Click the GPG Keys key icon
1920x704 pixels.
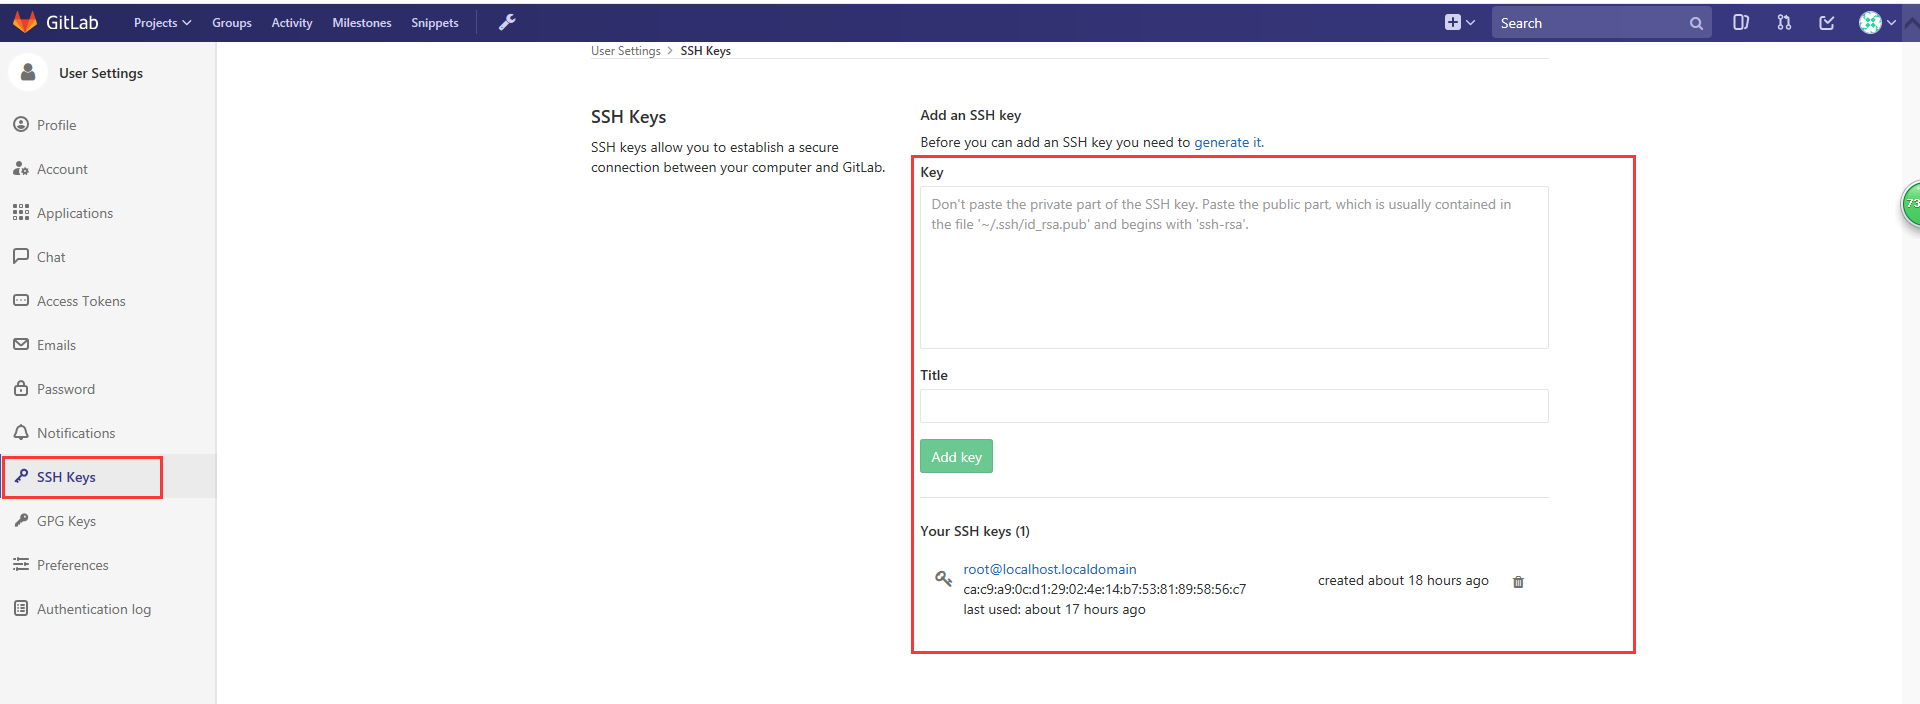[21, 520]
